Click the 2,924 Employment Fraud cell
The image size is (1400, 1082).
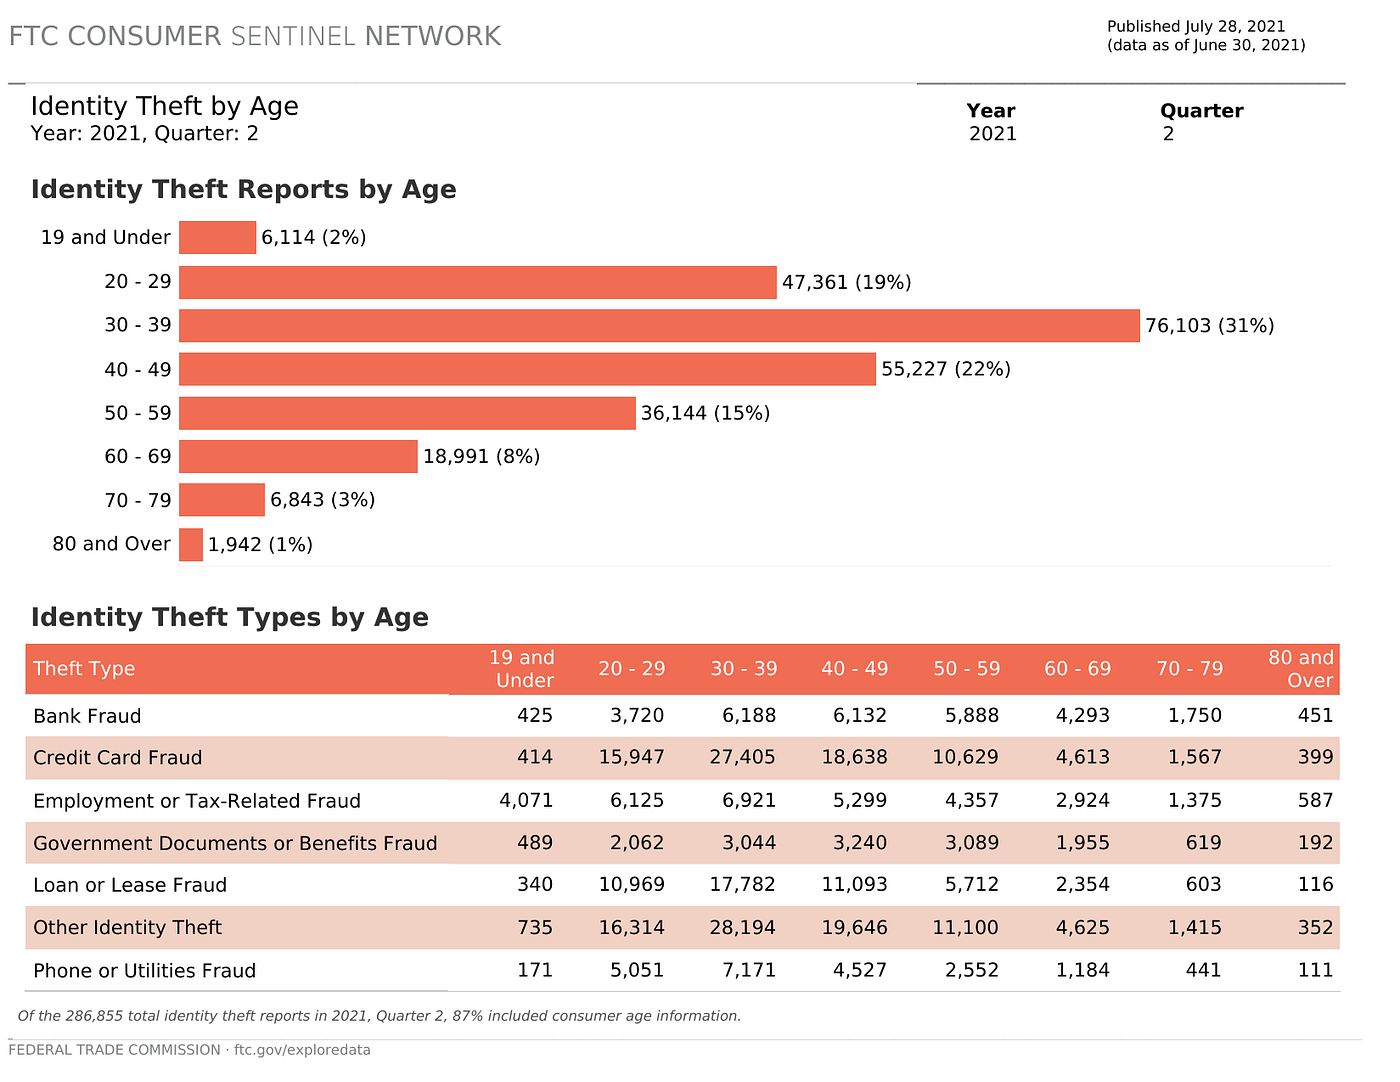[x=1083, y=801]
